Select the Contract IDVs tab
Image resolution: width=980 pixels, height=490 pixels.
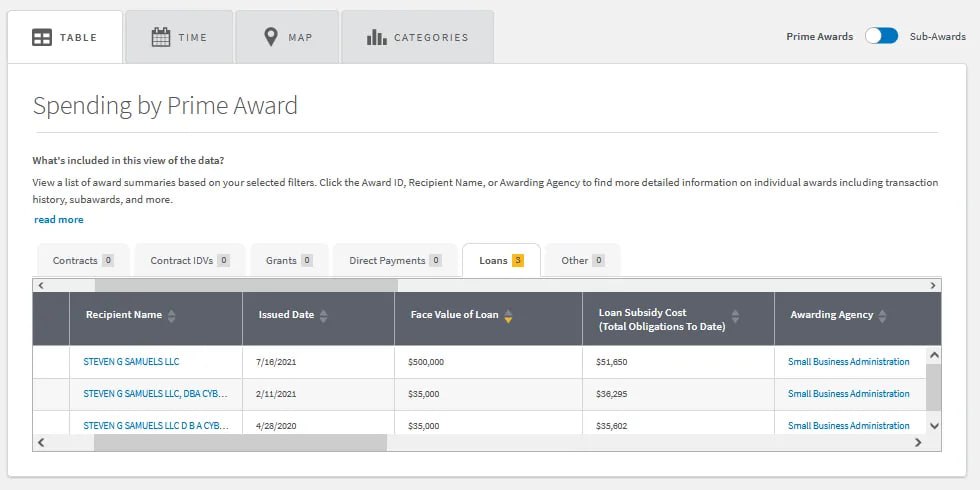click(x=190, y=261)
